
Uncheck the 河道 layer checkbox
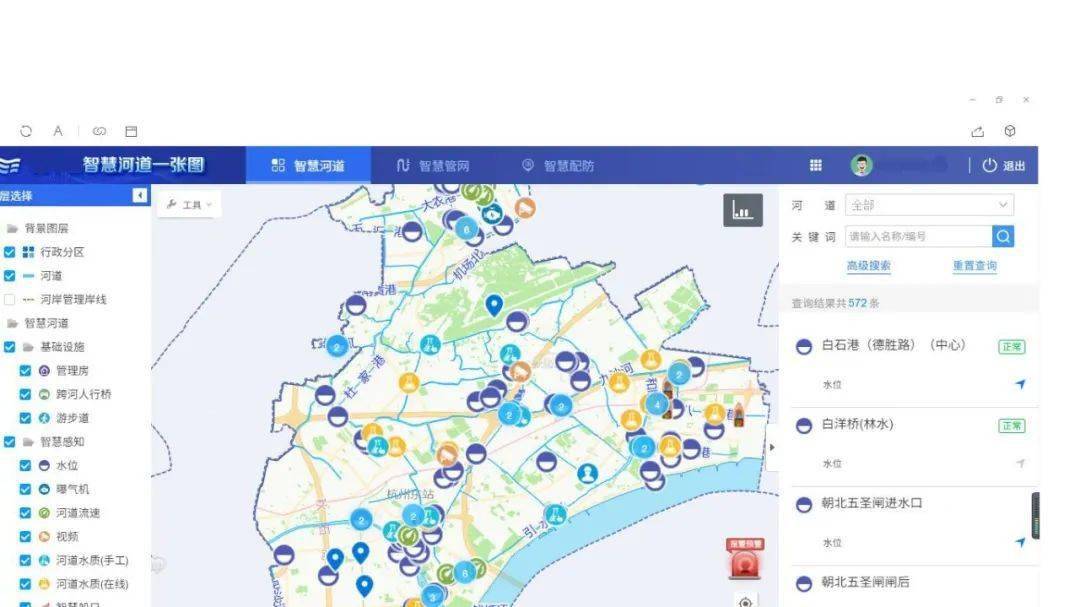tap(10, 276)
